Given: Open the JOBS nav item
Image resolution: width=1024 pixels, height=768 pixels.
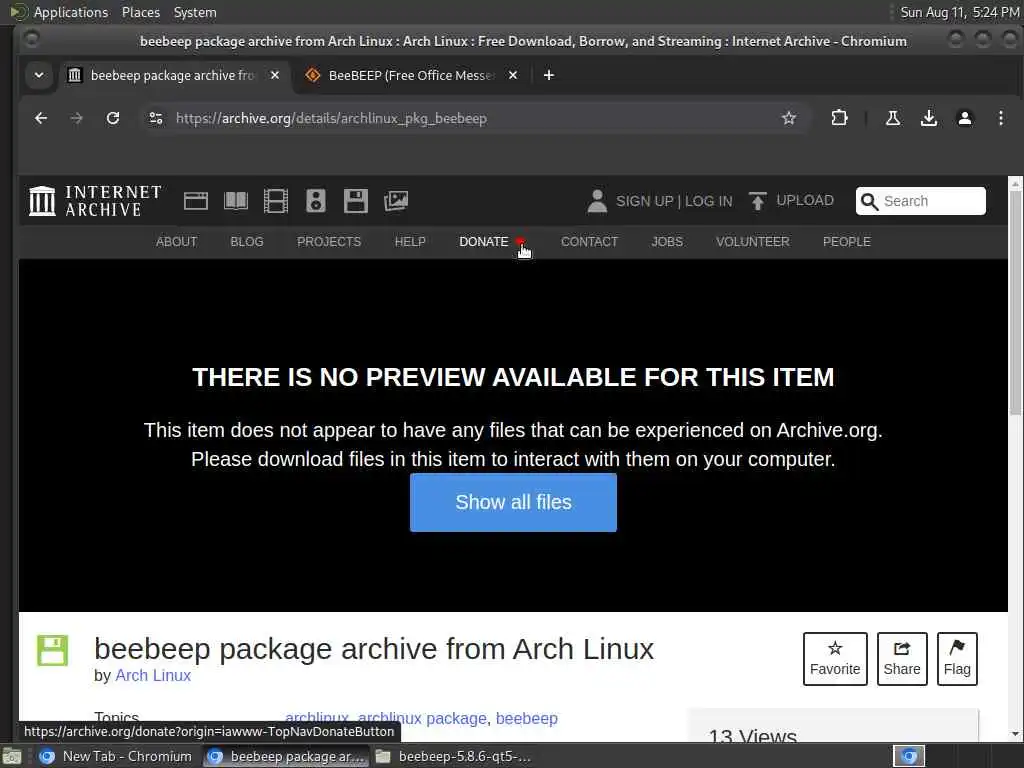Looking at the screenshot, I should [x=667, y=242].
